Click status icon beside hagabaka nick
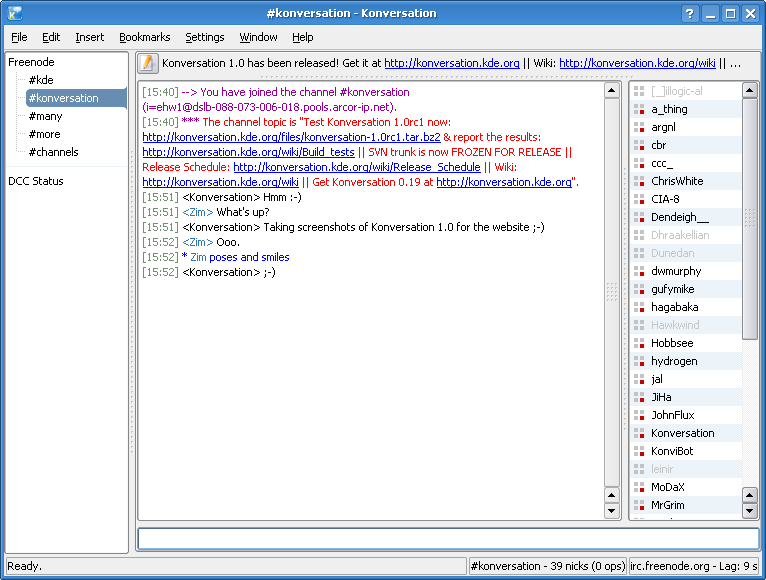Image resolution: width=766 pixels, height=580 pixels. [x=639, y=307]
